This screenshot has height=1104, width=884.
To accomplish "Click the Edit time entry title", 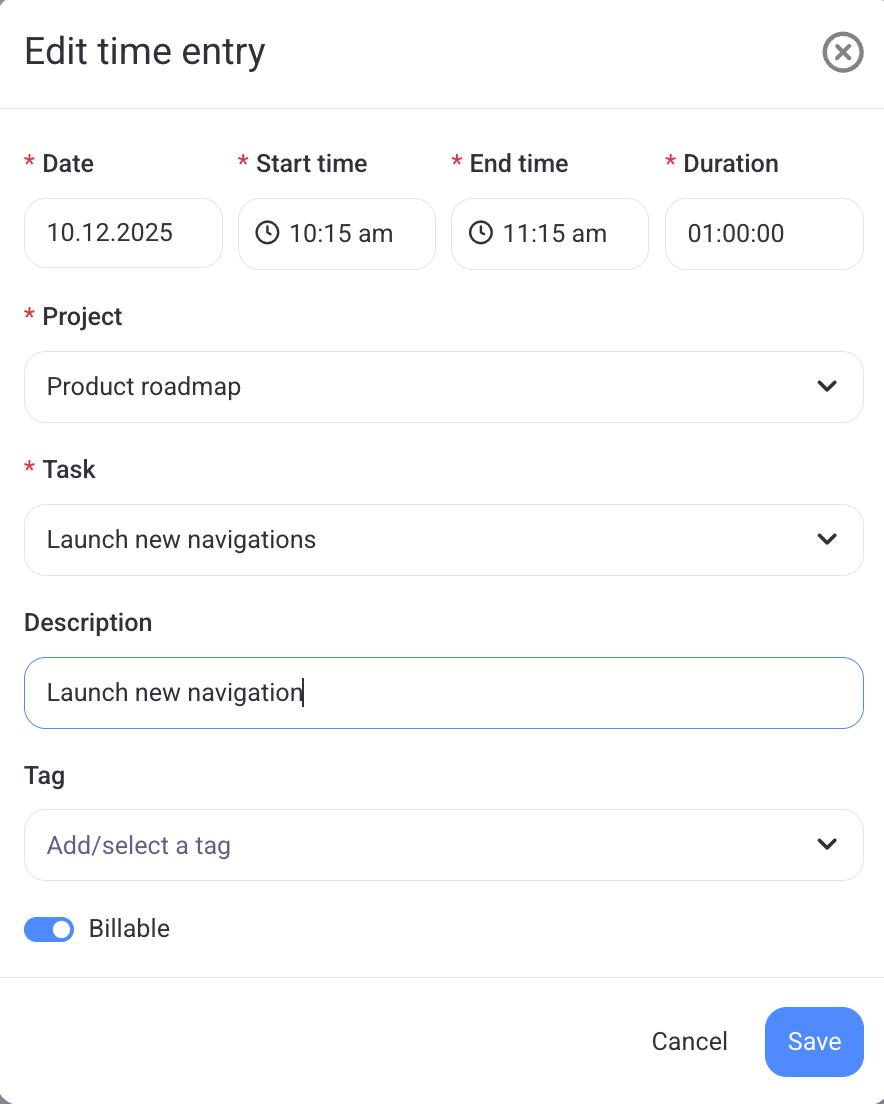I will 145,51.
